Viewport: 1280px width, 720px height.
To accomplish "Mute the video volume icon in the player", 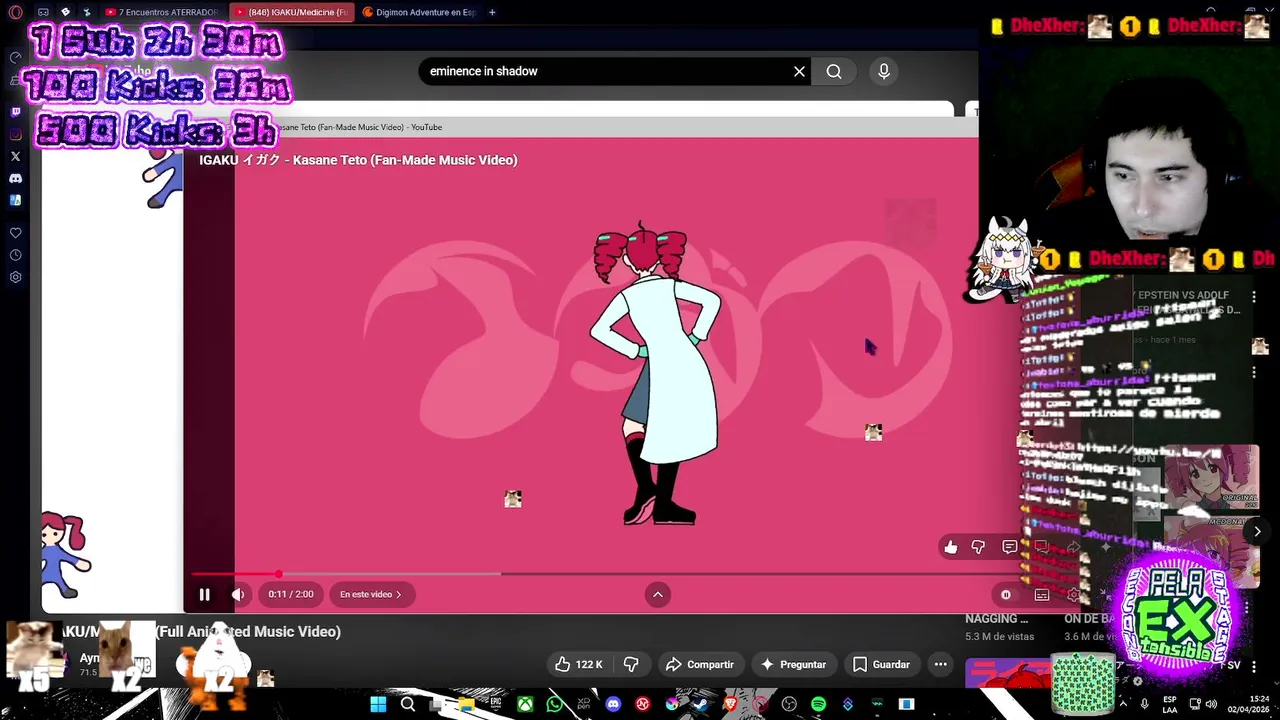I will [x=238, y=594].
